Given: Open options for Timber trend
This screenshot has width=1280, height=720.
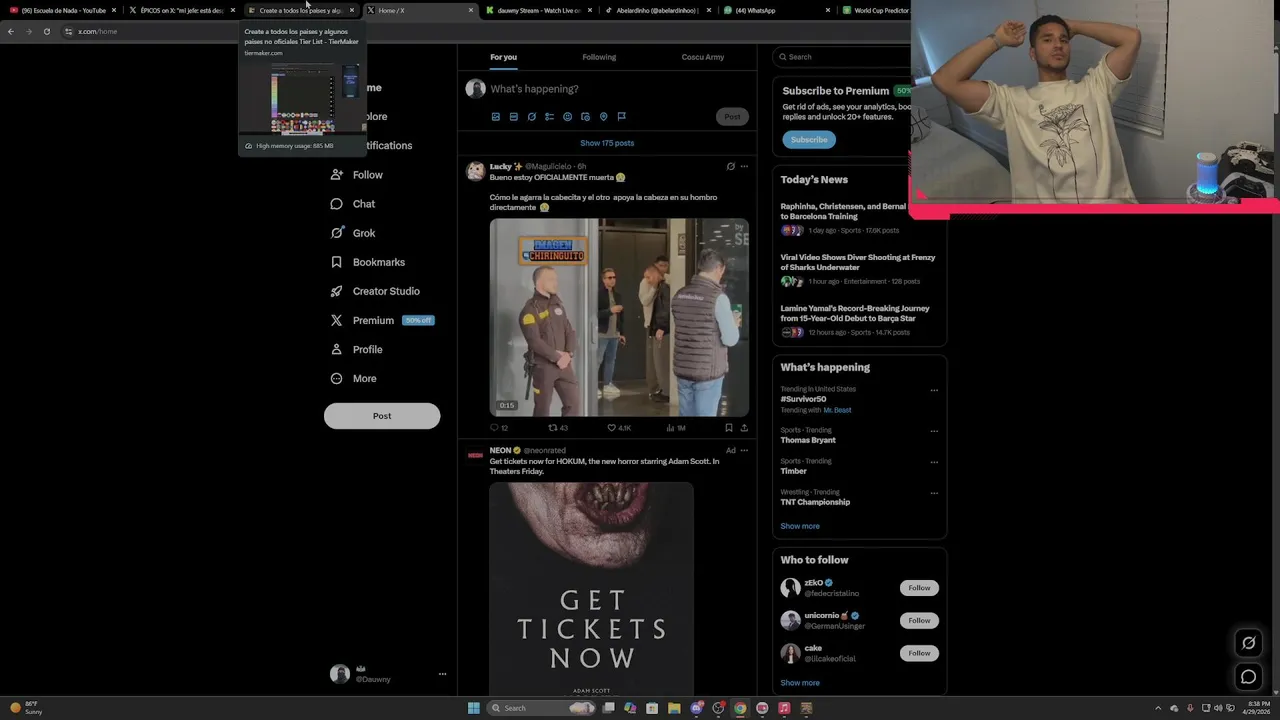Looking at the screenshot, I should click(x=934, y=462).
